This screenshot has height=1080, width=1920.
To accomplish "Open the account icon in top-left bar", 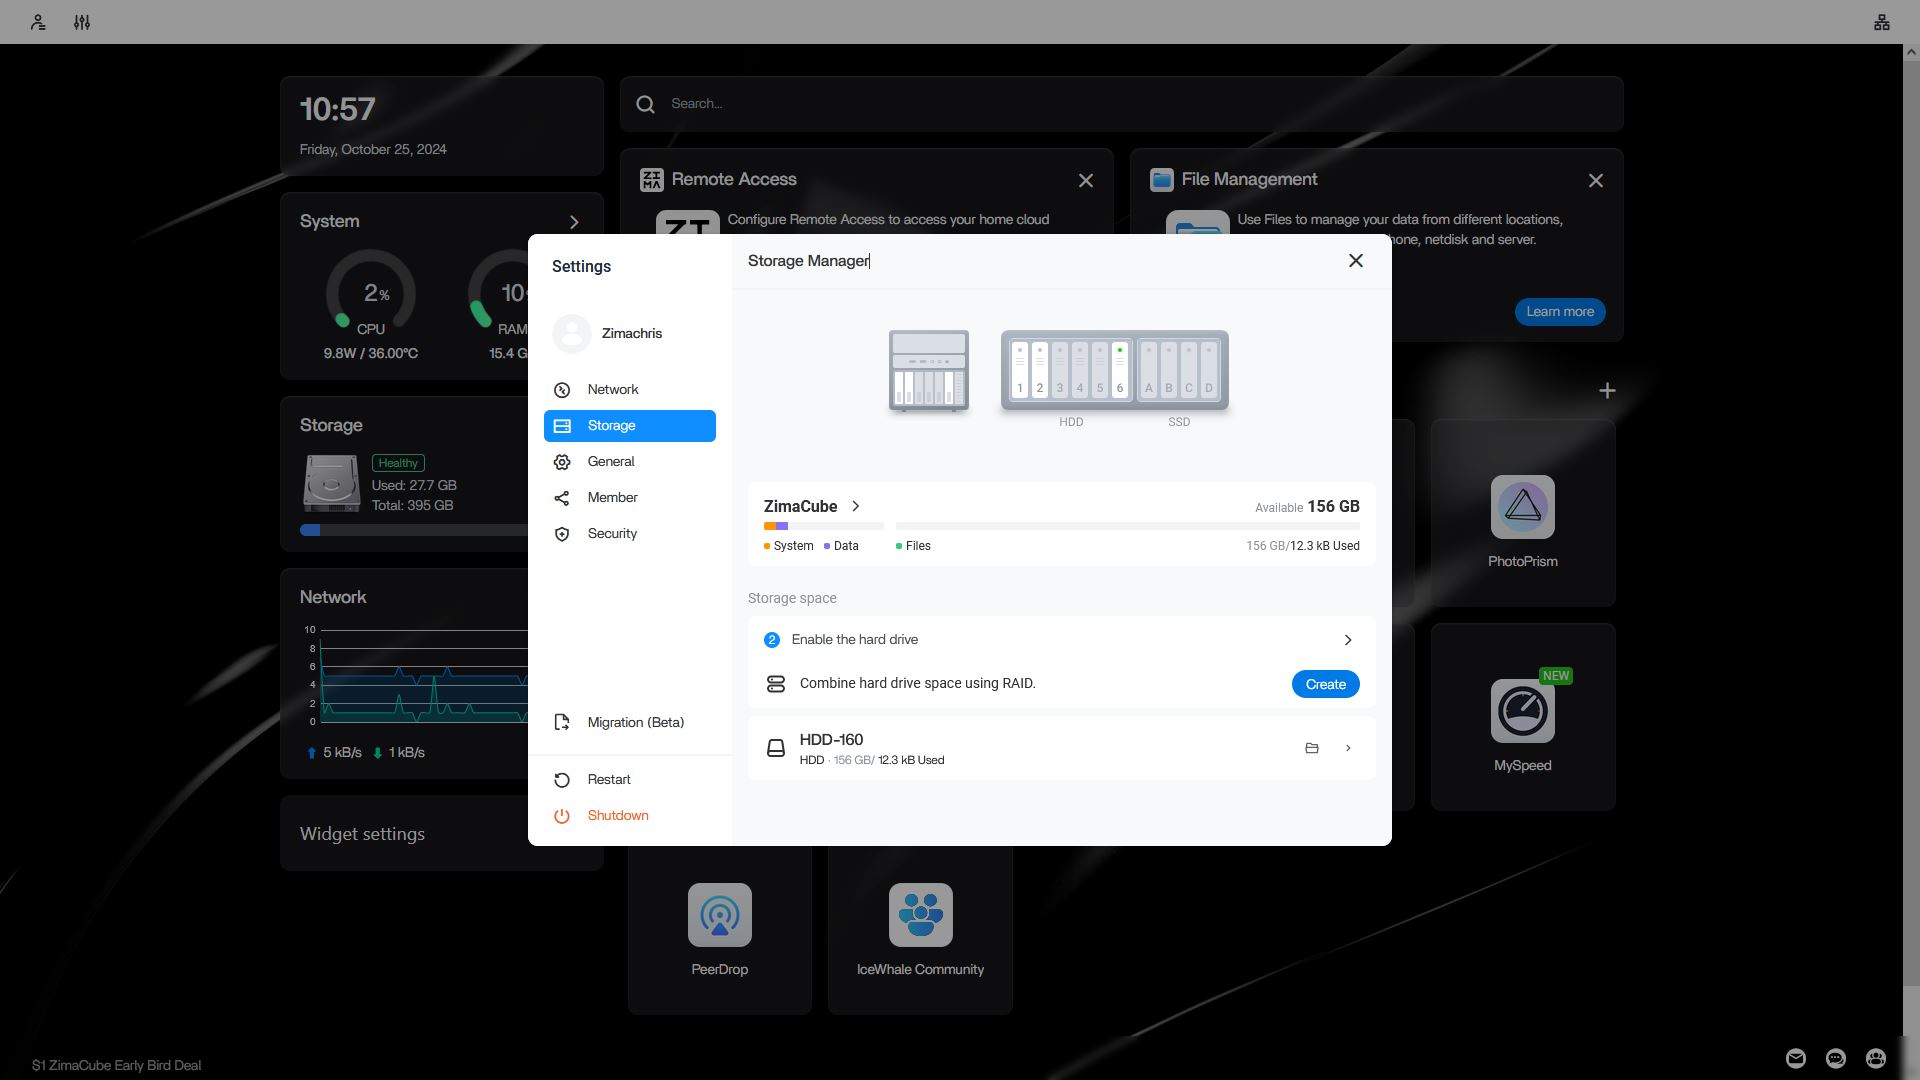I will (x=38, y=22).
